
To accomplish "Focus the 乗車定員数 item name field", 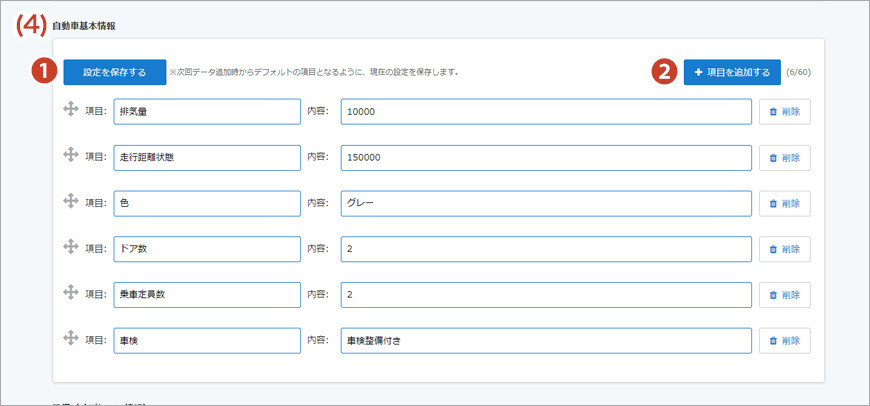I will (207, 295).
